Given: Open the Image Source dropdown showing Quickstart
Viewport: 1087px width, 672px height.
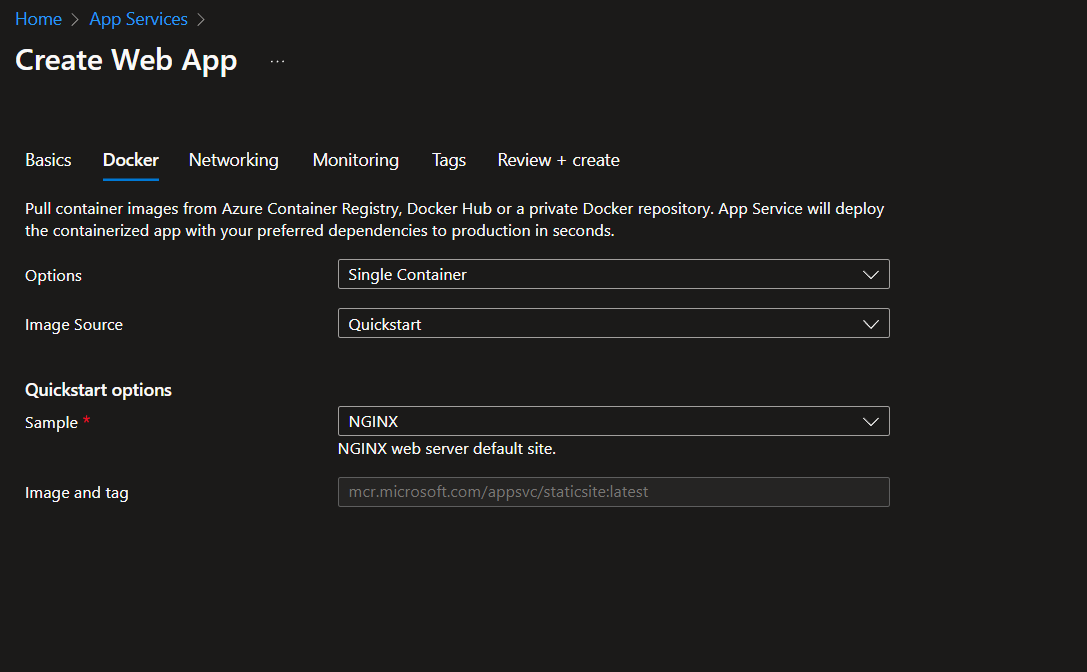Looking at the screenshot, I should point(614,323).
